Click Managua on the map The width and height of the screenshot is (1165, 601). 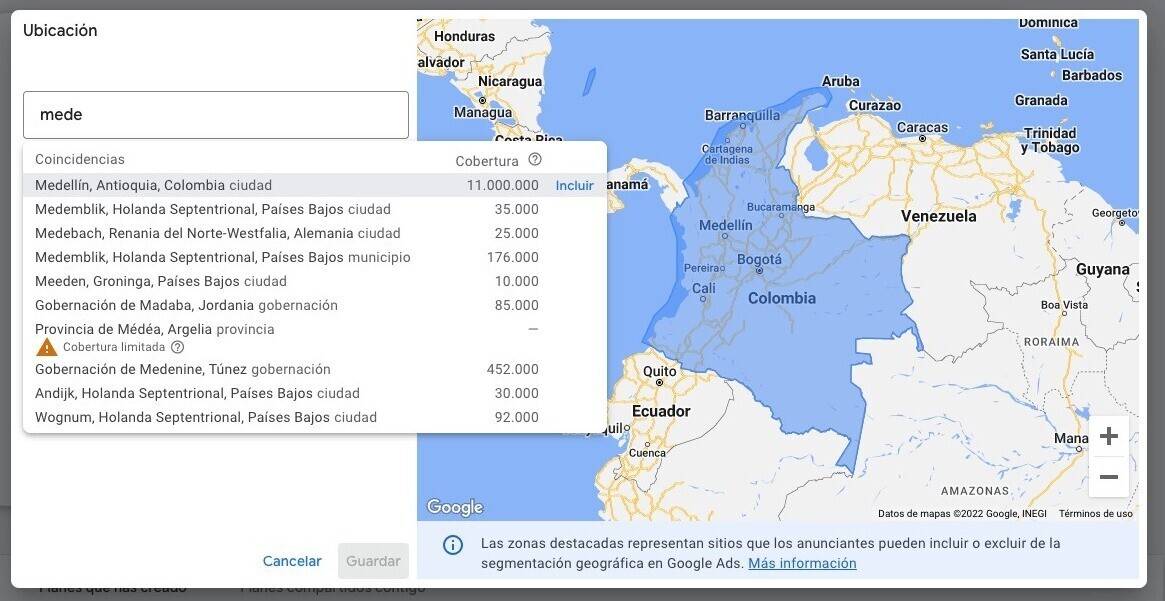[483, 113]
